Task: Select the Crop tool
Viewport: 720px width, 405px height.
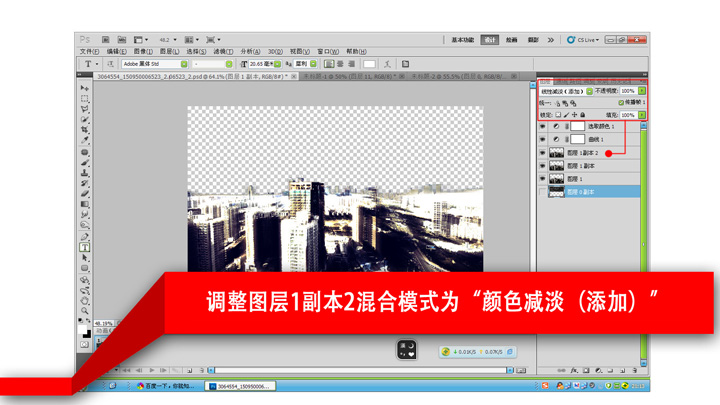Action: (84, 129)
